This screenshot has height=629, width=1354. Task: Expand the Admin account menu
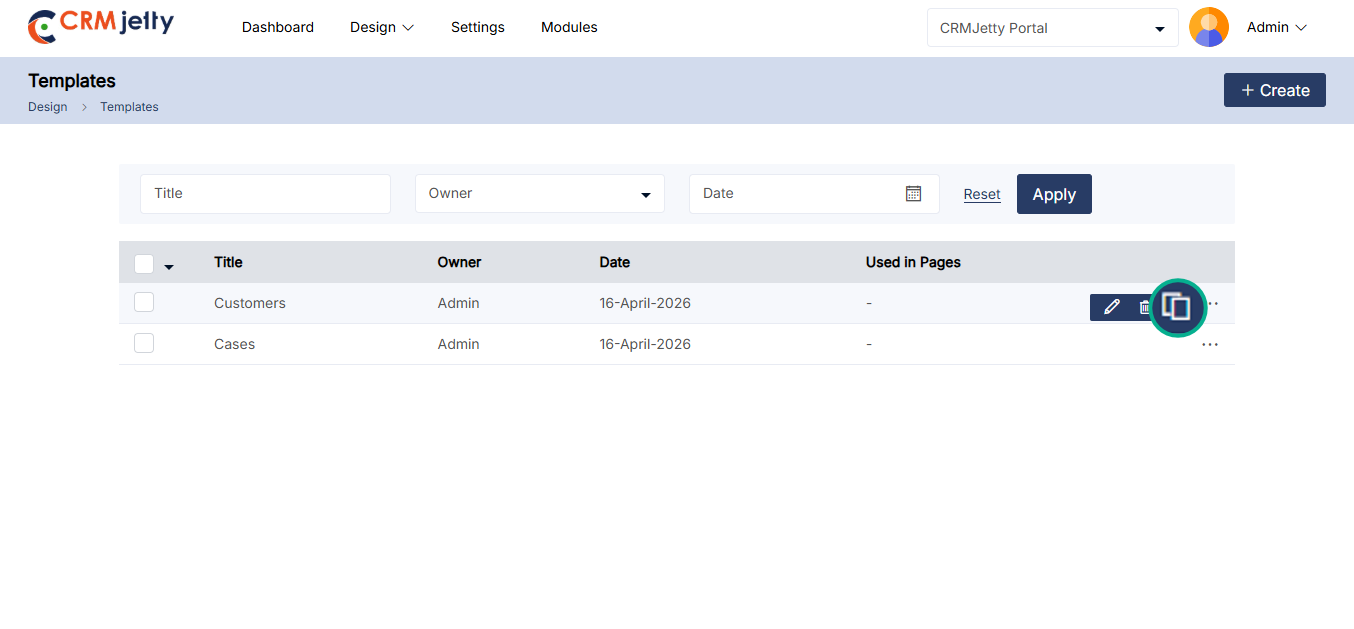coord(1276,28)
